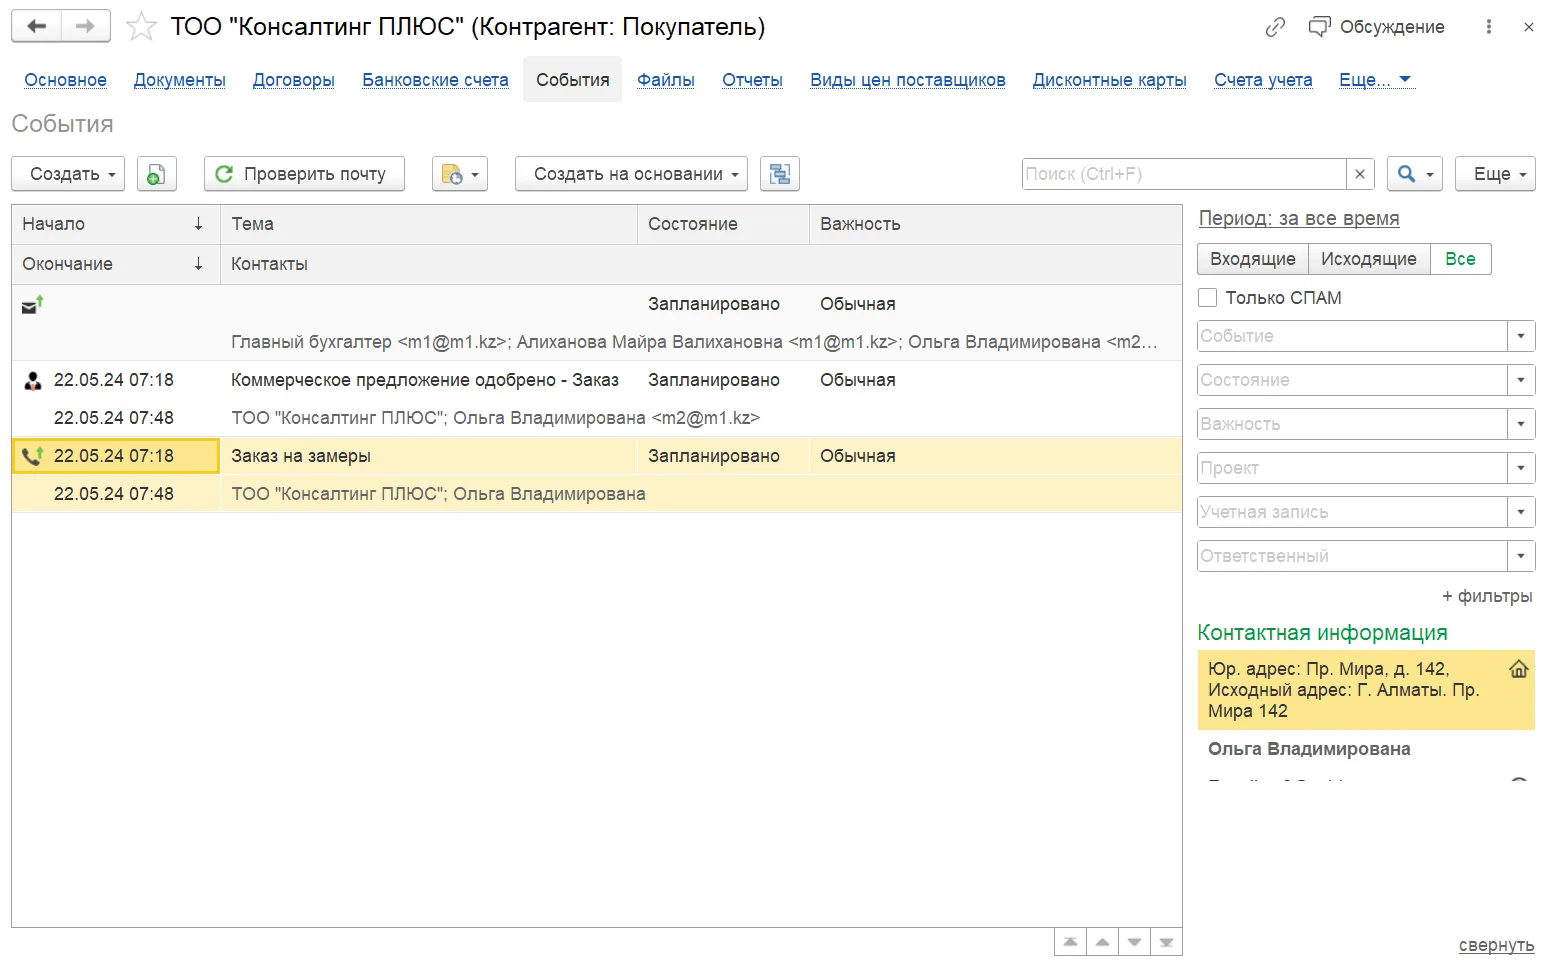The image size is (1552, 966).
Task: Click the magnifier search button
Action: click(x=1413, y=174)
